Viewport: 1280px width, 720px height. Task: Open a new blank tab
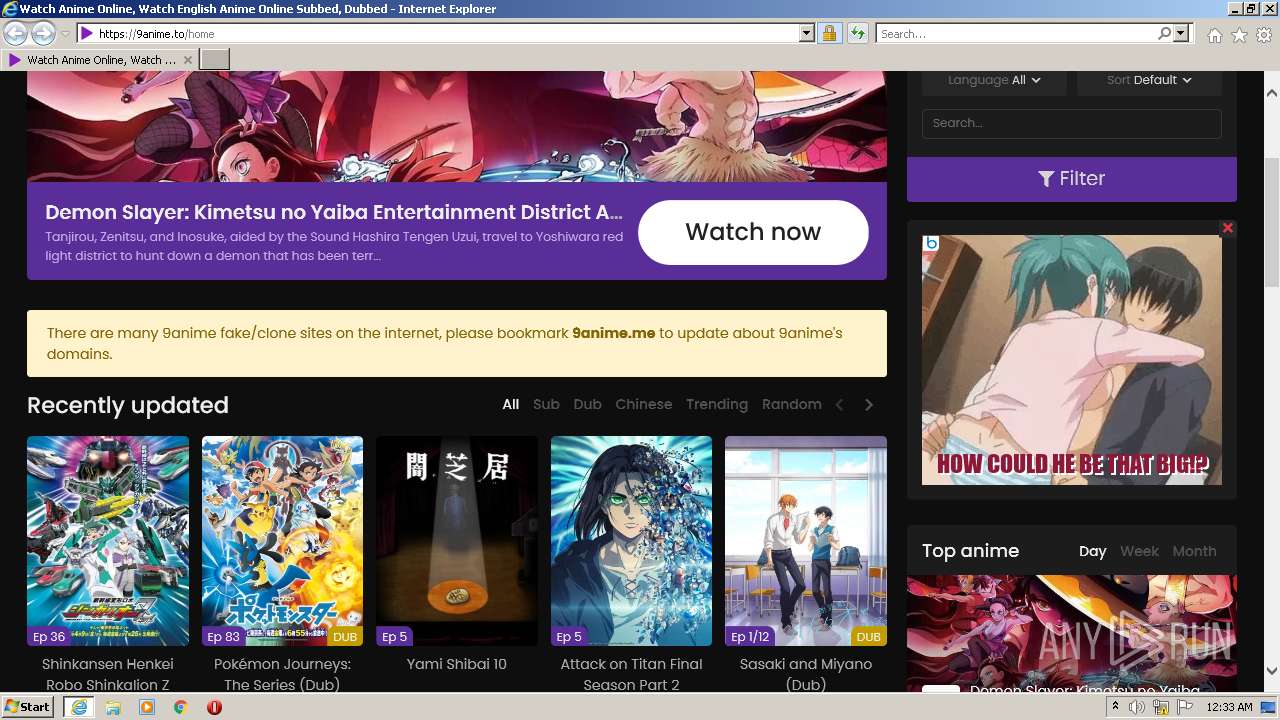pyautogui.click(x=215, y=60)
